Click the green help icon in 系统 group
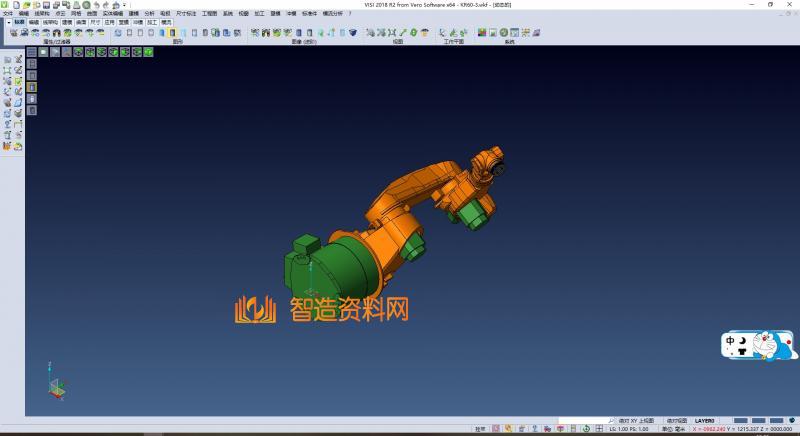Screen dimensions: 800x436 tap(504, 33)
